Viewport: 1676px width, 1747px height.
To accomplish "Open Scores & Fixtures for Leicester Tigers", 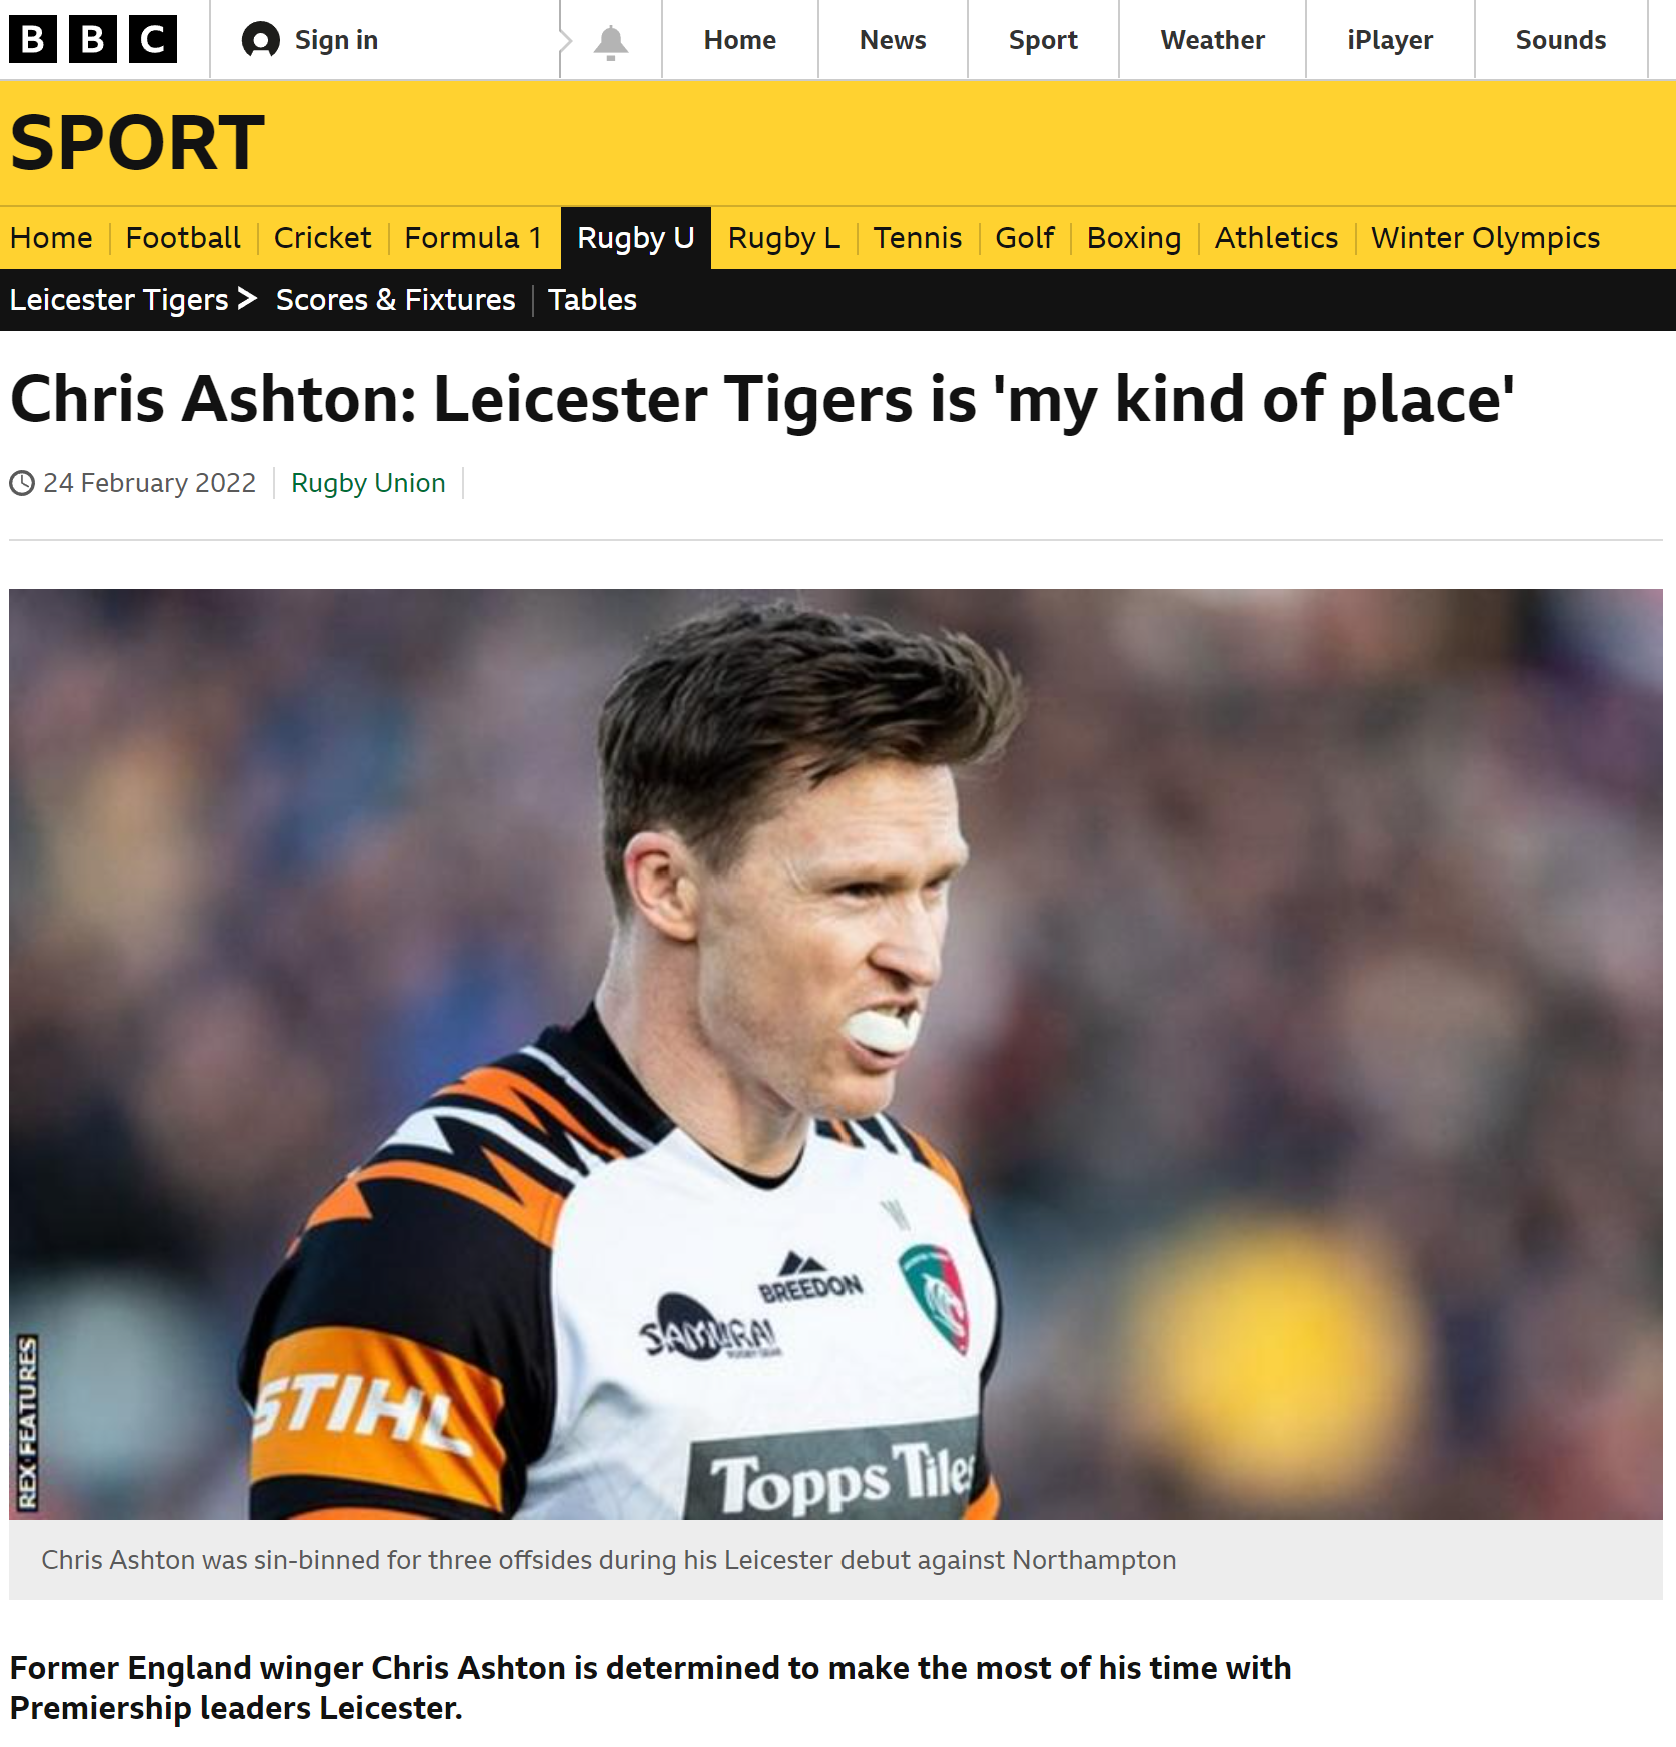I will pos(395,300).
